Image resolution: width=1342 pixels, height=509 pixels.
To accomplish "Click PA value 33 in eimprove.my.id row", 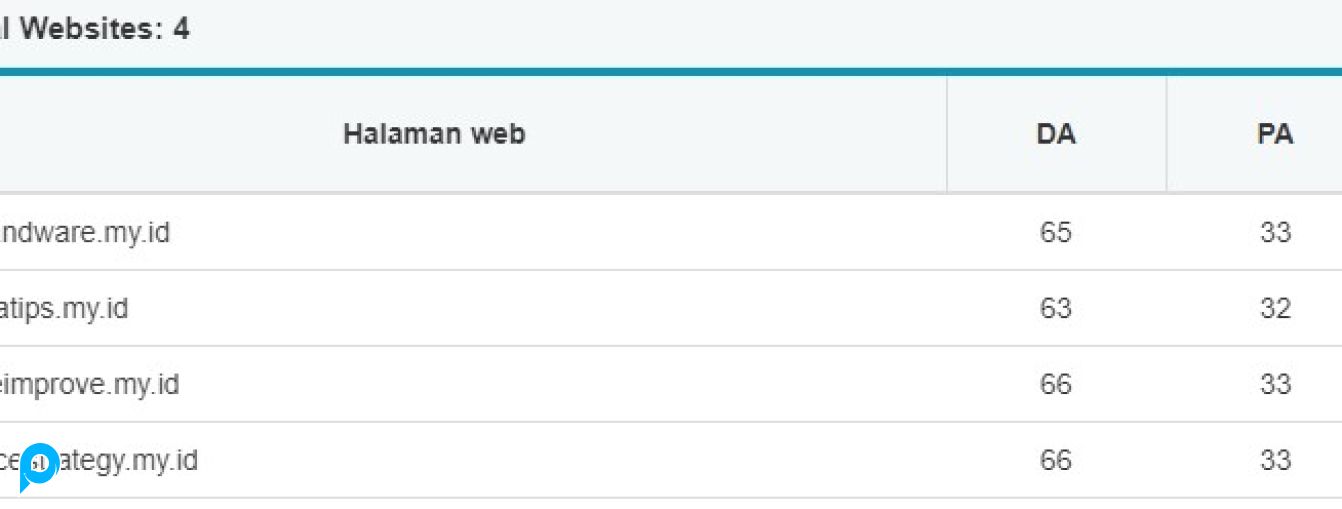I will 1275,384.
